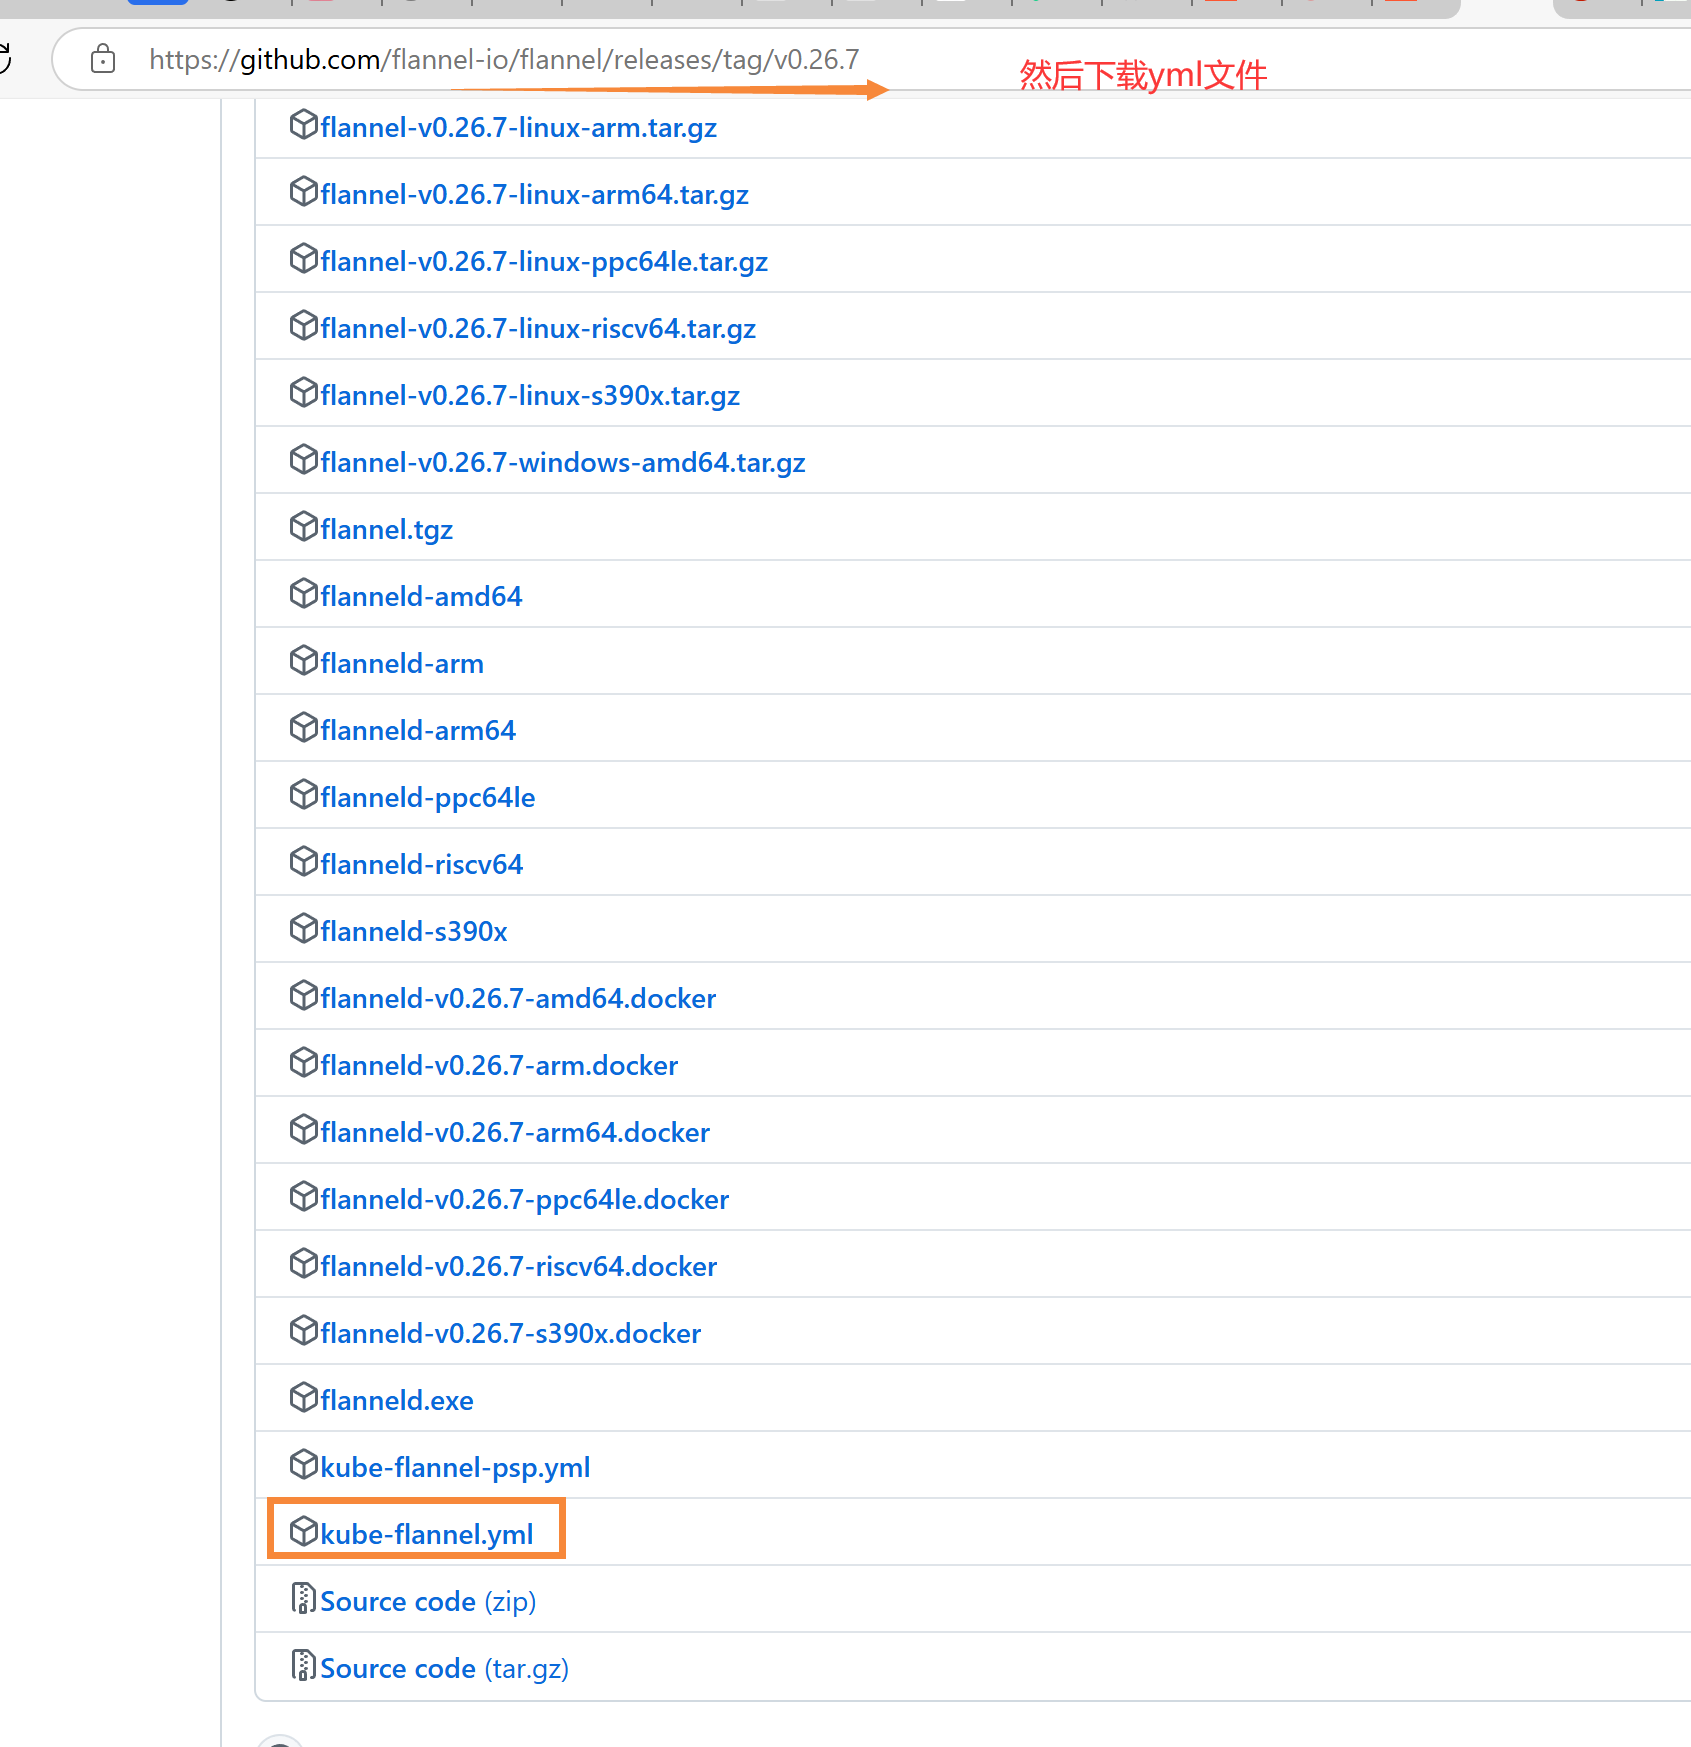Open kube-flannel-psp.yml link
The image size is (1691, 1747).
point(455,1468)
